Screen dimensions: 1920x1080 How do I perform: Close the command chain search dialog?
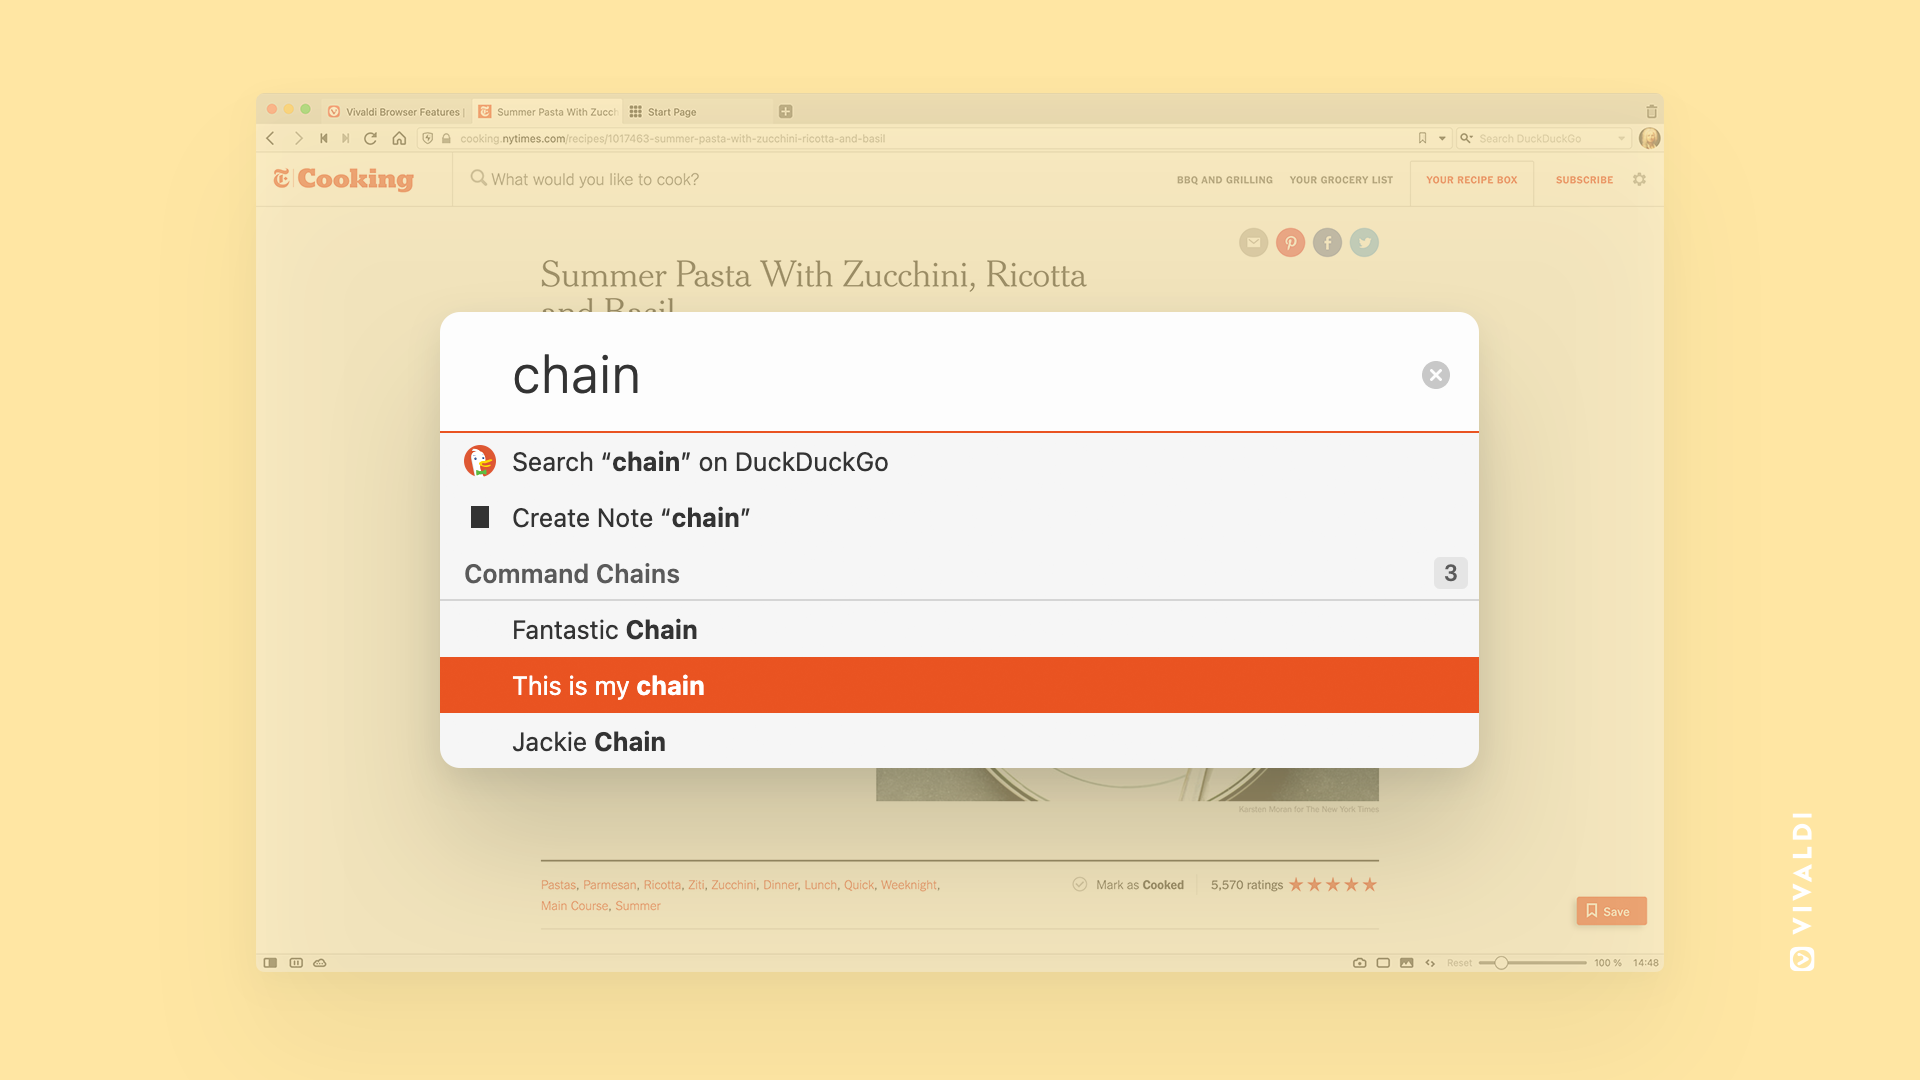pos(1435,375)
